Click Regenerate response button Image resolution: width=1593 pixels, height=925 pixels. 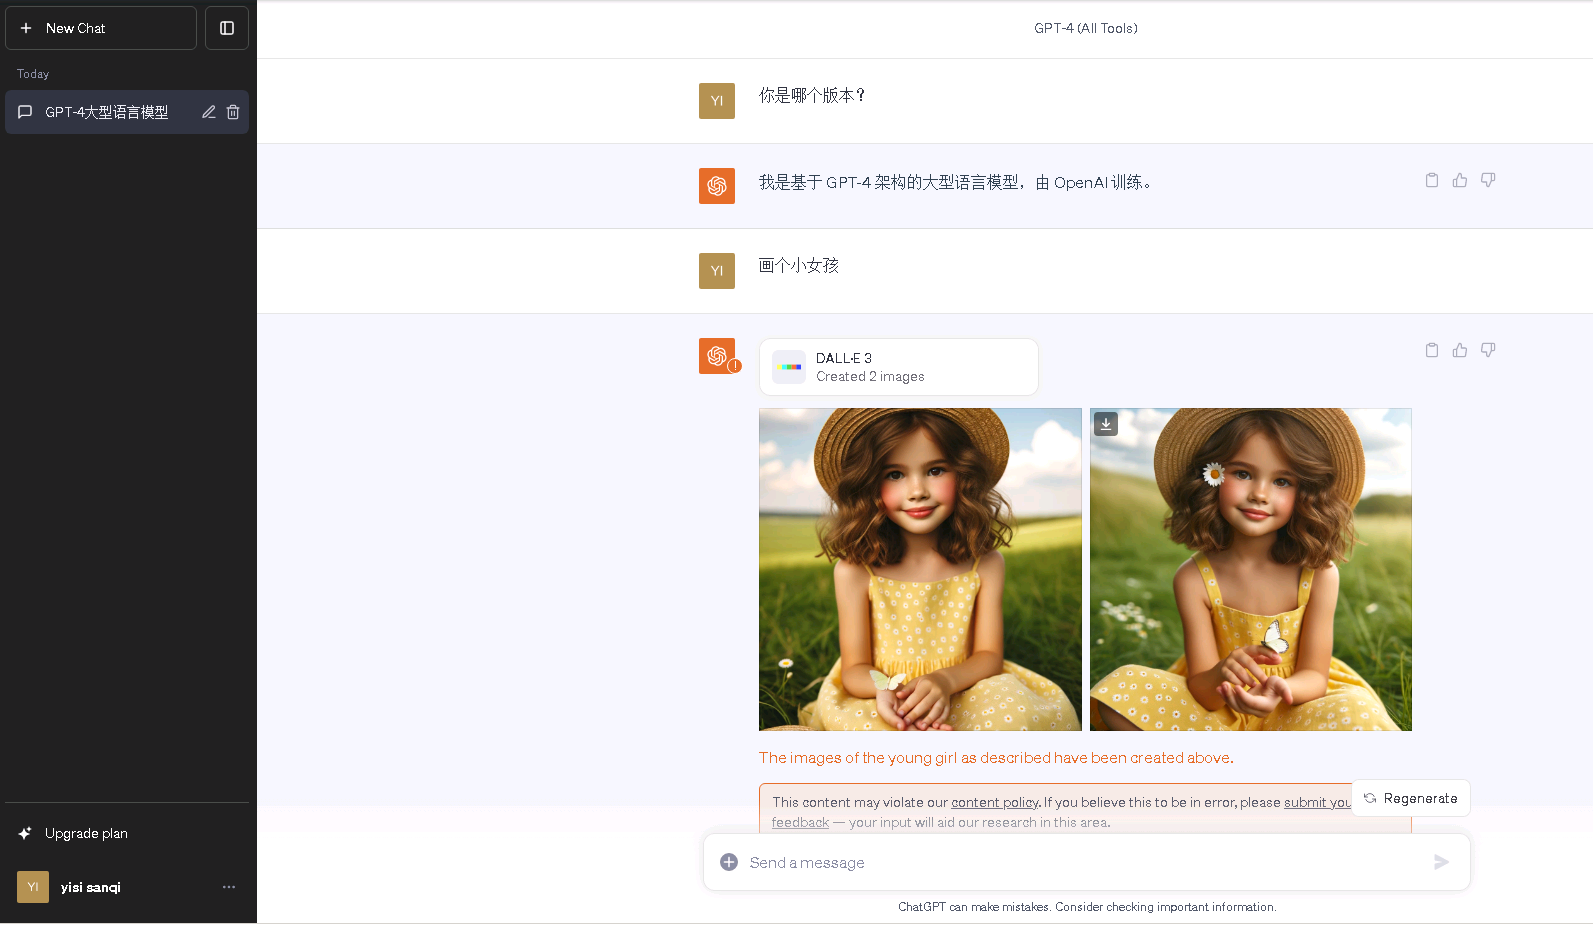(1410, 798)
